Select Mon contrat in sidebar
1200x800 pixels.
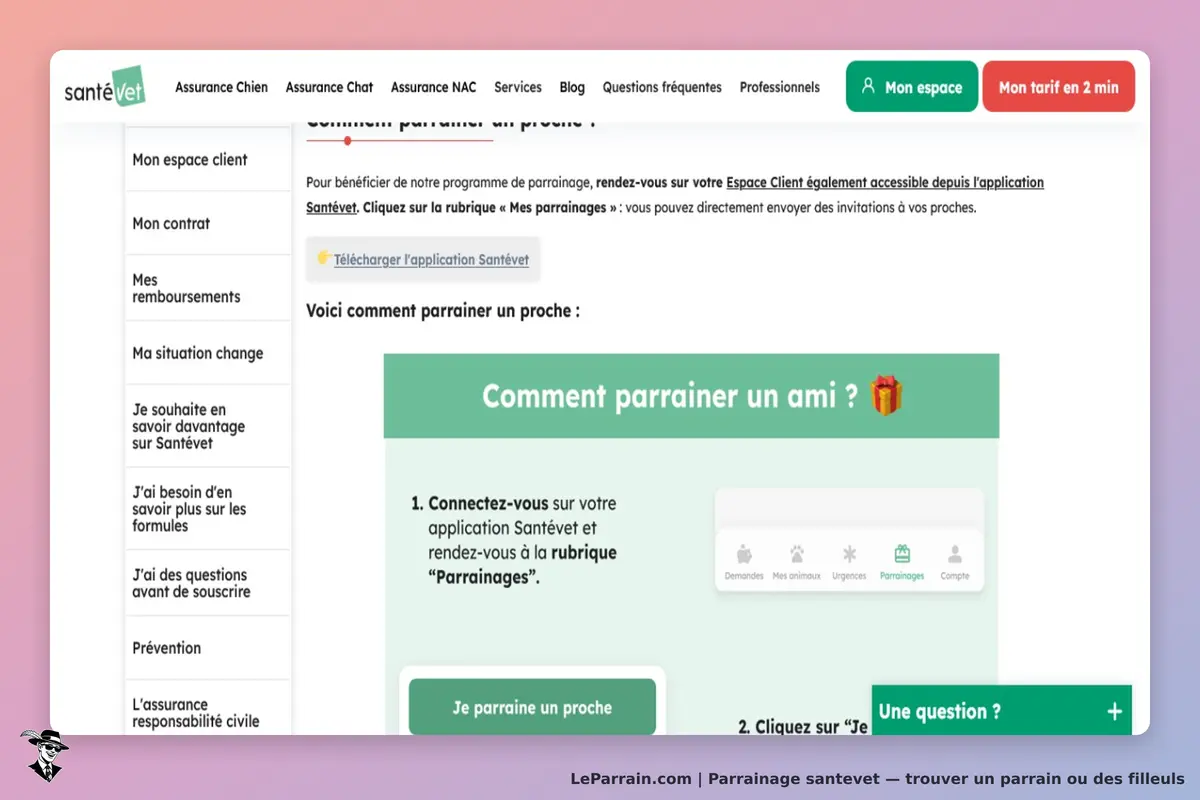point(208,224)
